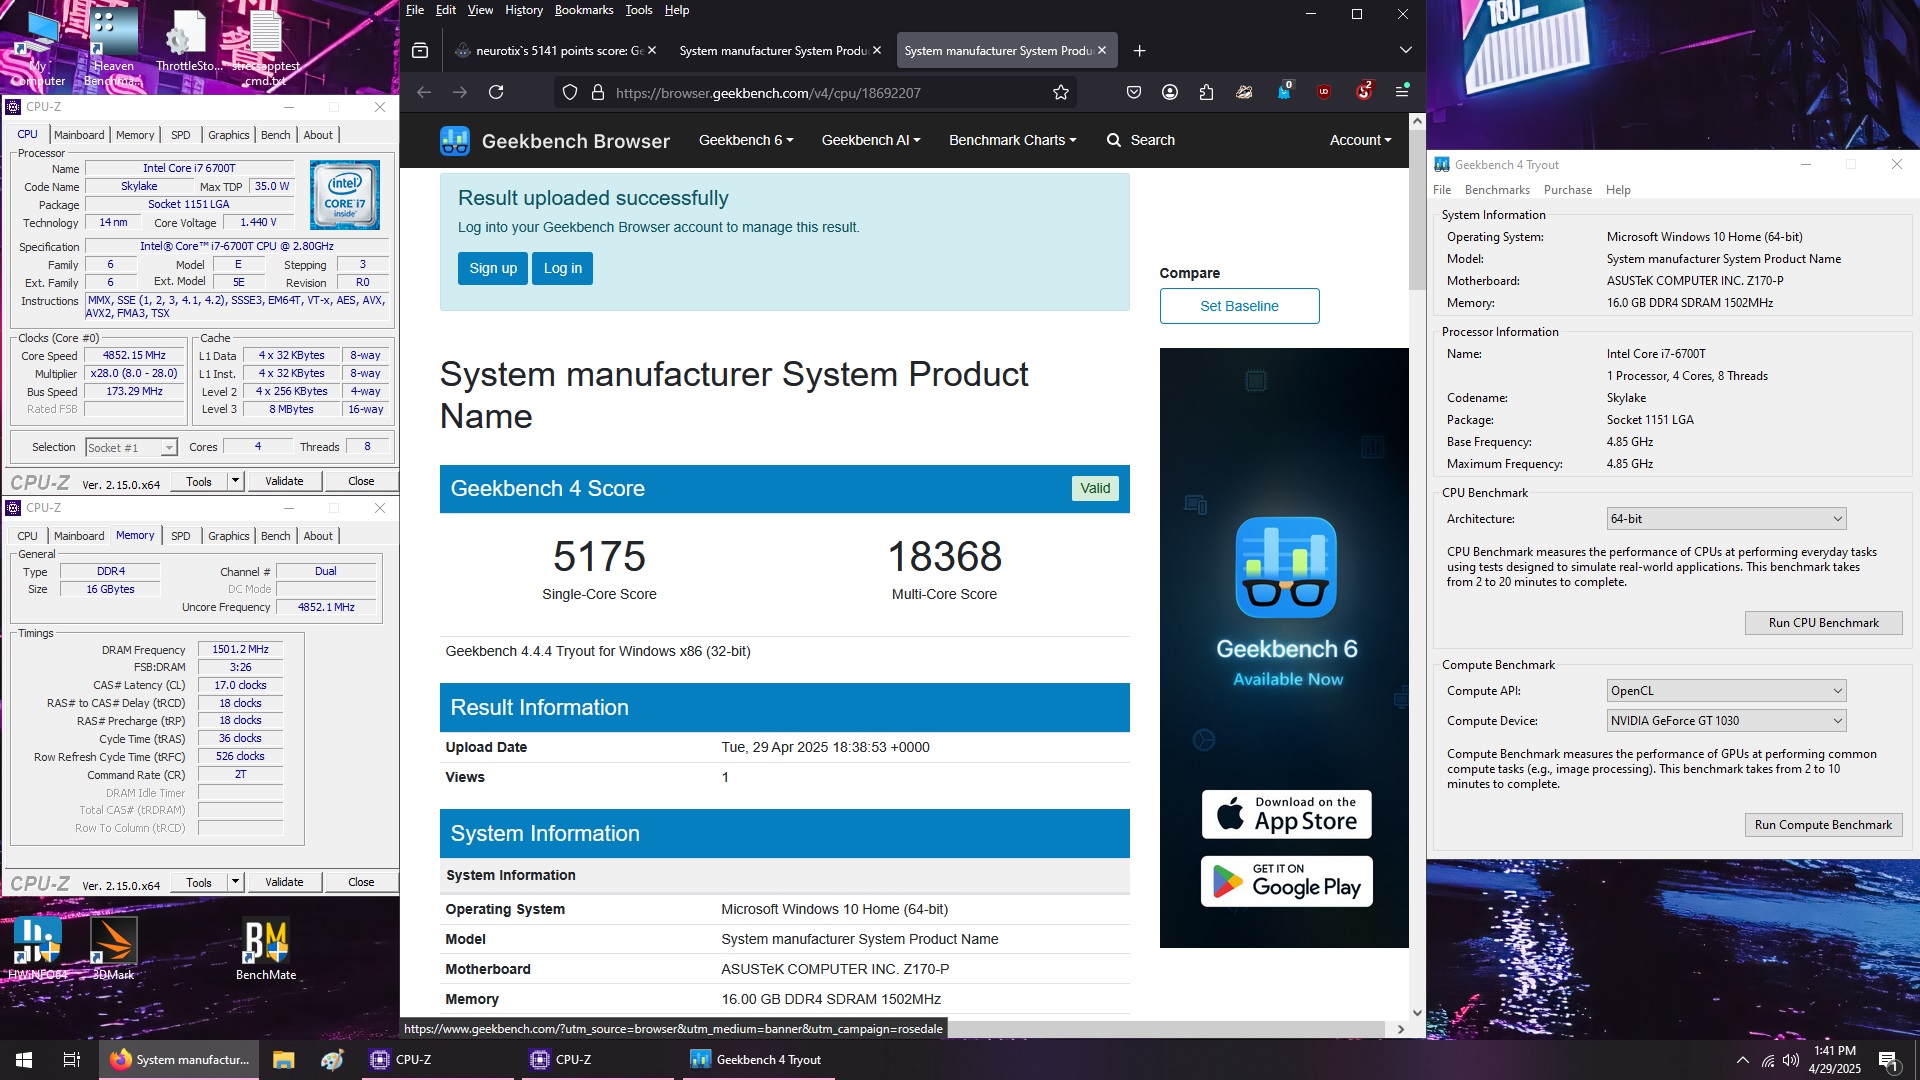Viewport: 1920px width, 1080px height.
Task: List all tabs with the browser chevron
Action: (1405, 50)
